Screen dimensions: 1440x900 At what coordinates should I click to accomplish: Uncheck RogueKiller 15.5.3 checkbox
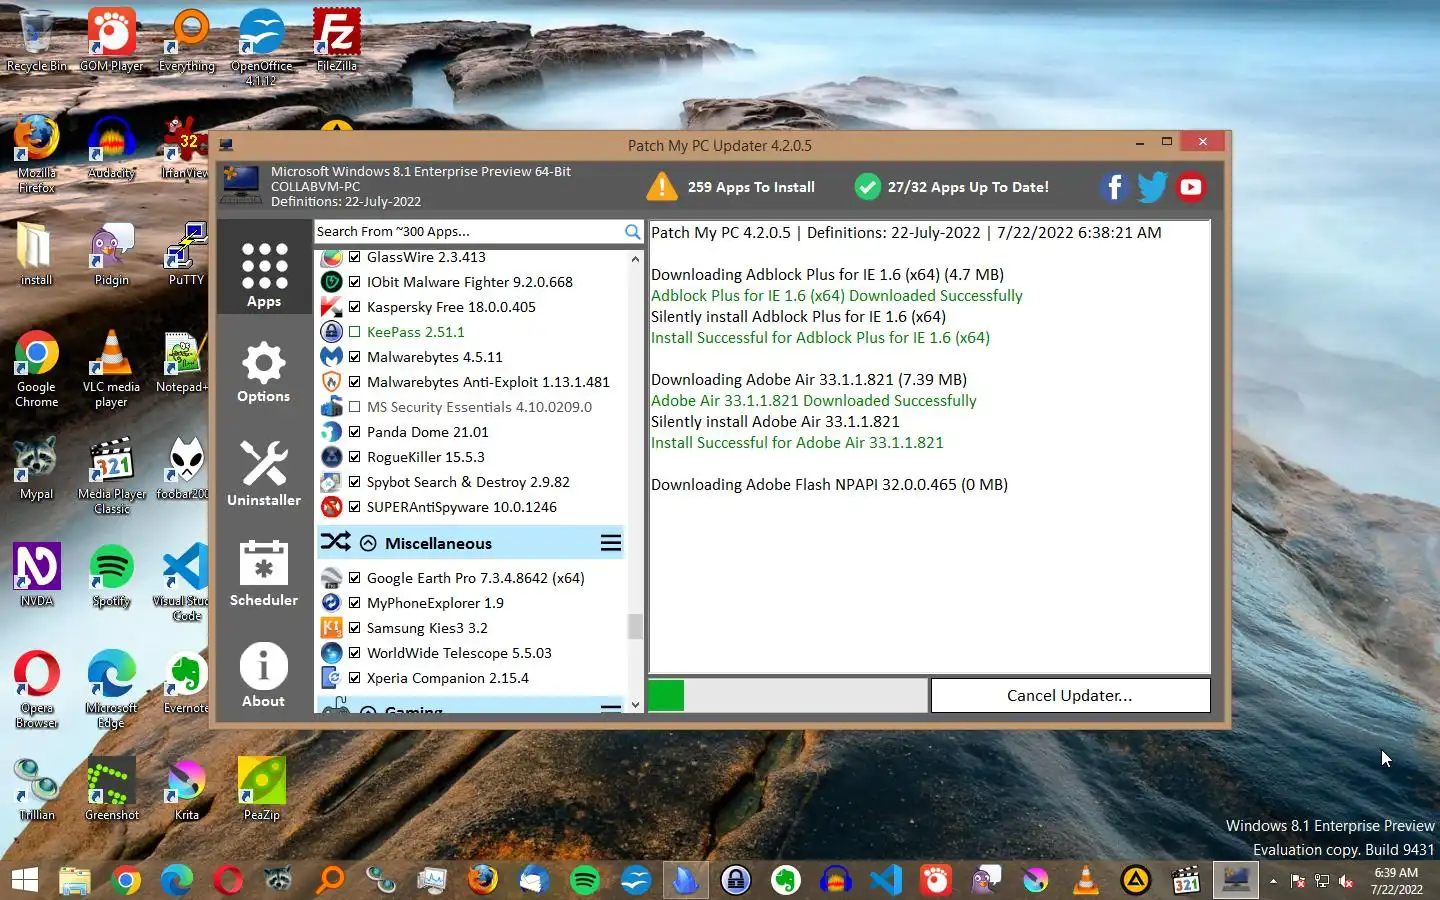354,457
